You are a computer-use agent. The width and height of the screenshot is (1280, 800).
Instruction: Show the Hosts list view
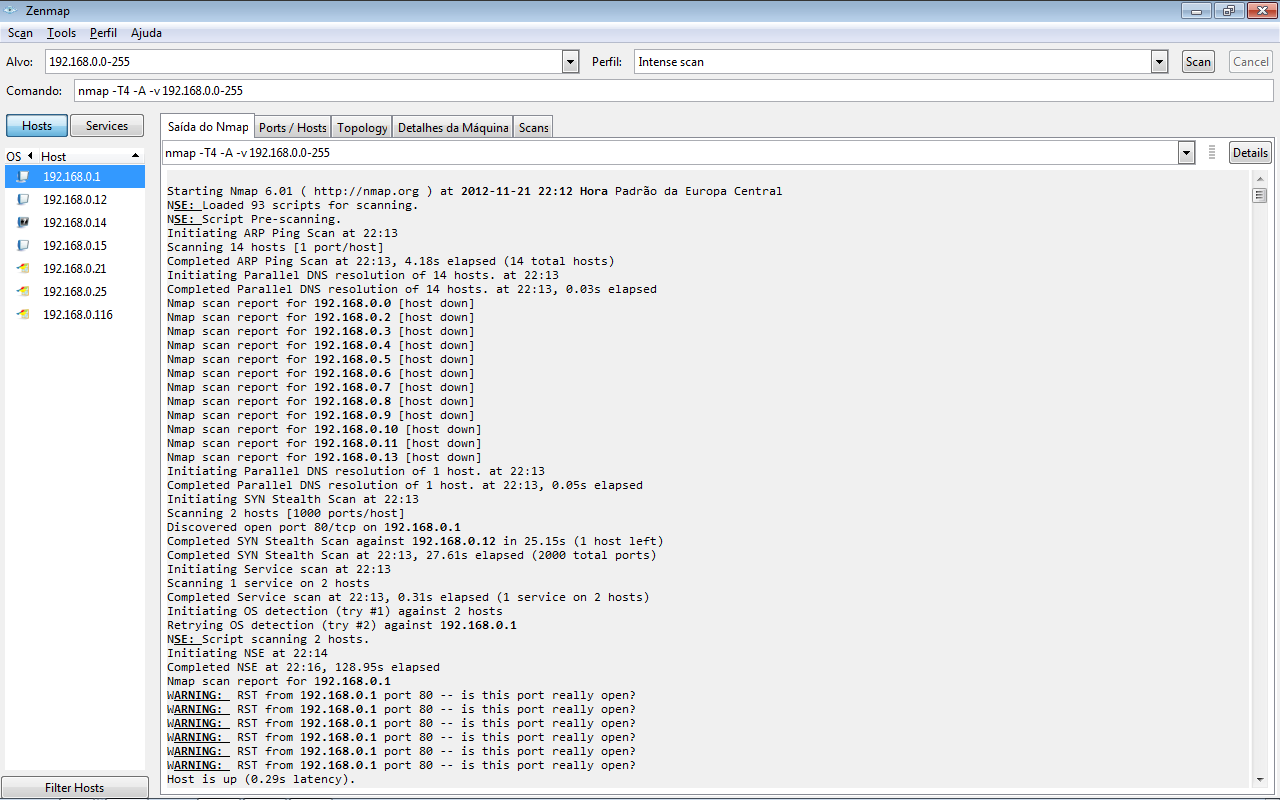pyautogui.click(x=37, y=126)
